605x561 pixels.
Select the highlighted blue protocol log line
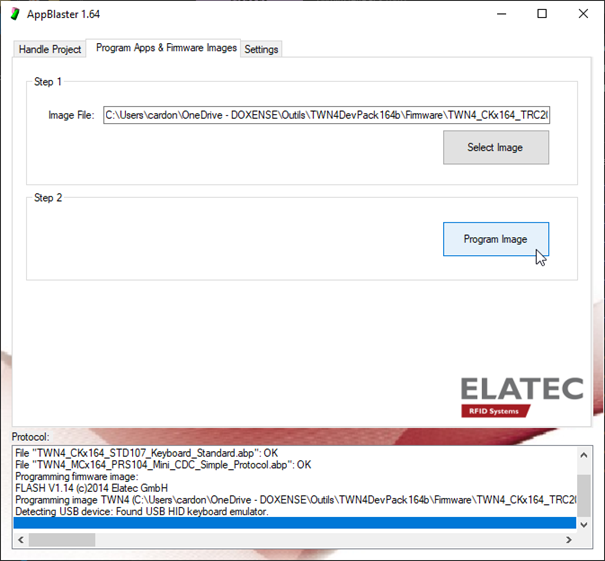click(295, 523)
